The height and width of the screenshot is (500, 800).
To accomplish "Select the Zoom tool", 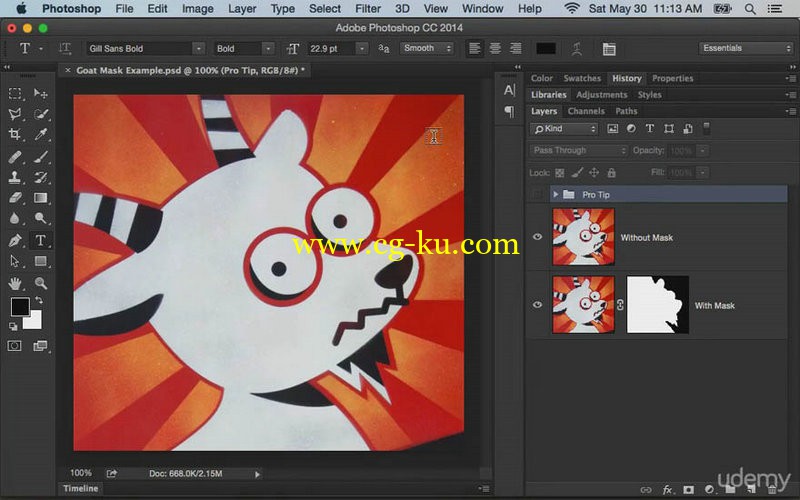I will 40,283.
